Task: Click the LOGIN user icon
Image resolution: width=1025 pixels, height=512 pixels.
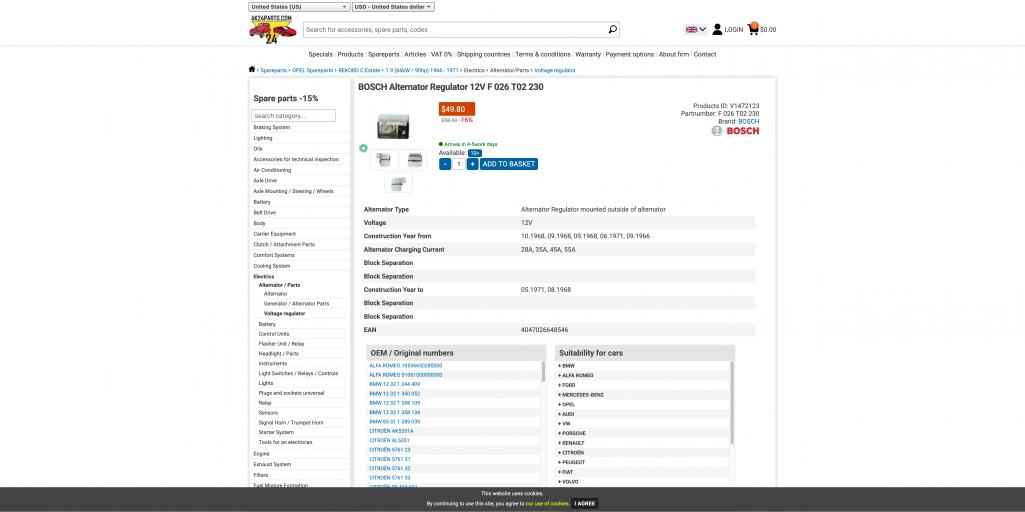Action: (x=717, y=29)
